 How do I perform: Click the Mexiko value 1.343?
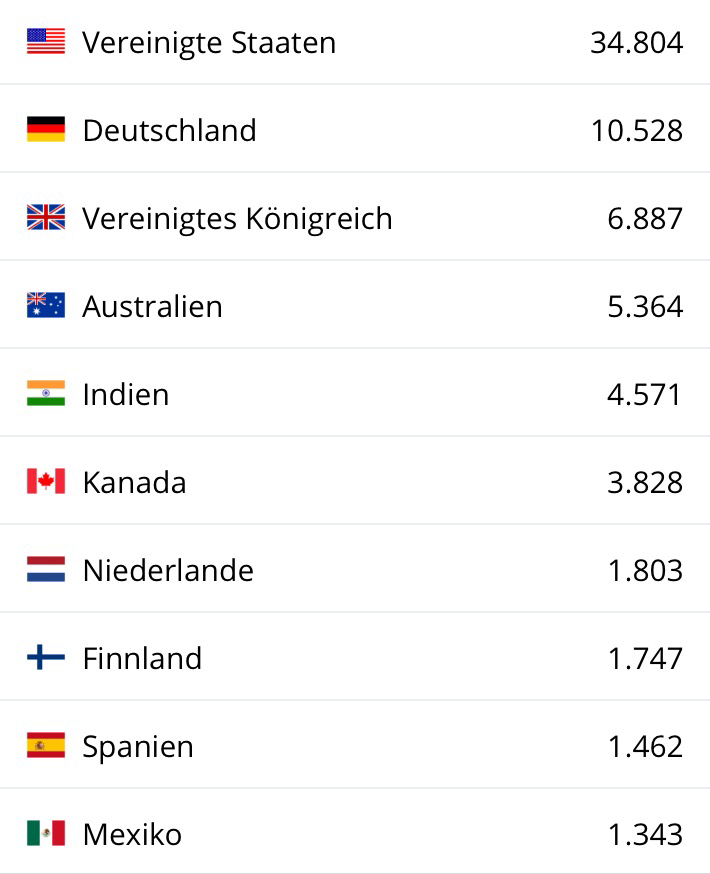click(x=645, y=835)
